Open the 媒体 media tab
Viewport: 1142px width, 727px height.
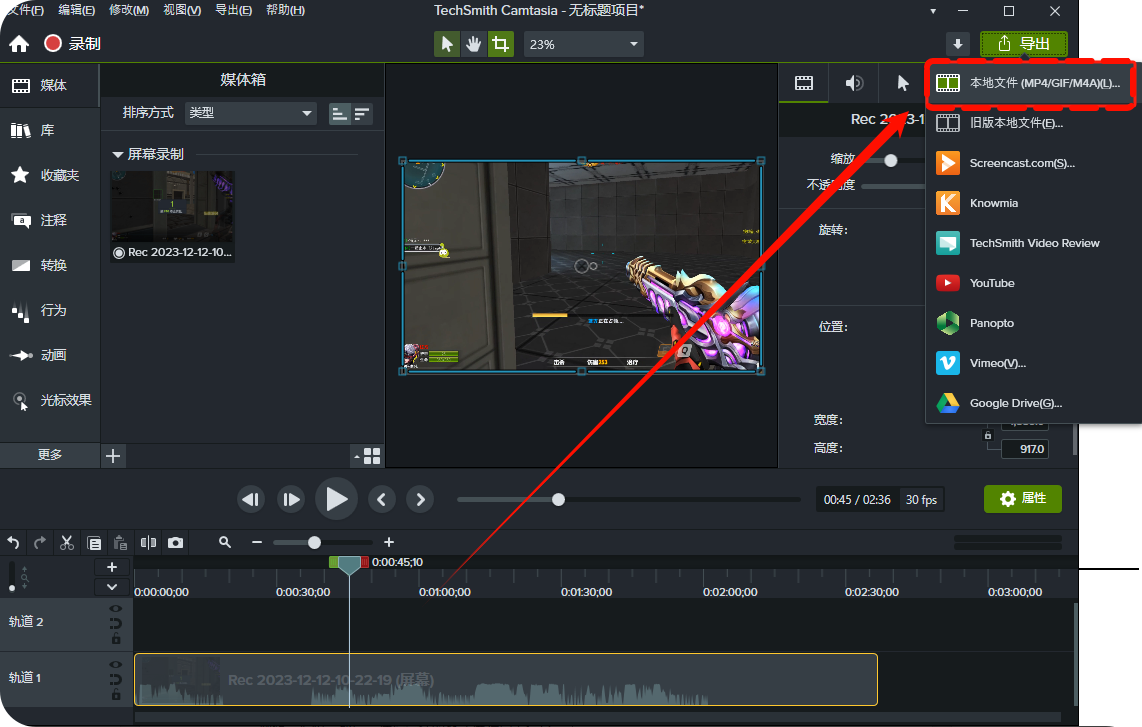pyautogui.click(x=50, y=85)
